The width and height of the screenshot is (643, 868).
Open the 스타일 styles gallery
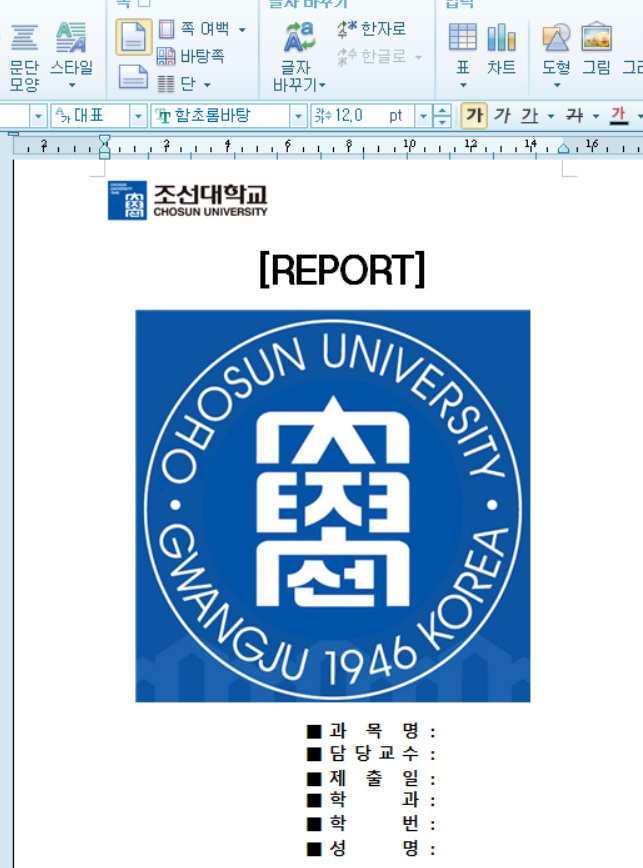(71, 55)
